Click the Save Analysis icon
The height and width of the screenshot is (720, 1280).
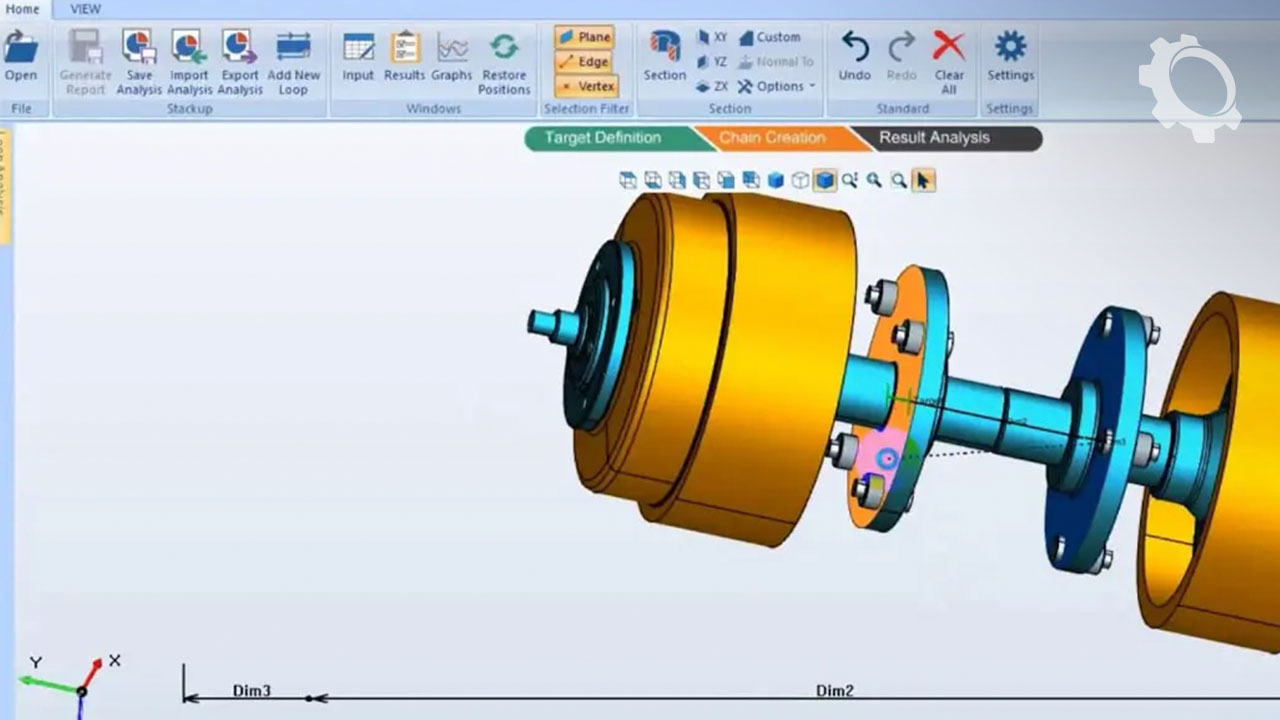click(139, 59)
